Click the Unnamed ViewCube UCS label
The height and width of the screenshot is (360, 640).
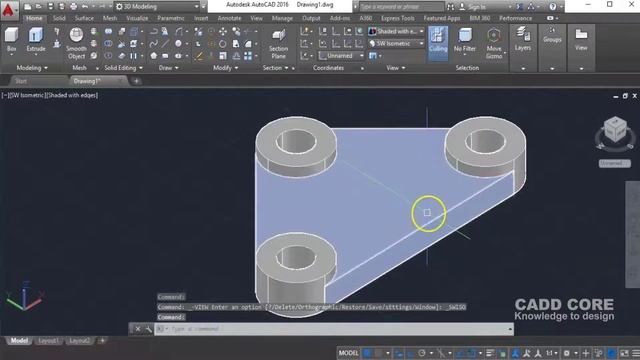point(615,163)
